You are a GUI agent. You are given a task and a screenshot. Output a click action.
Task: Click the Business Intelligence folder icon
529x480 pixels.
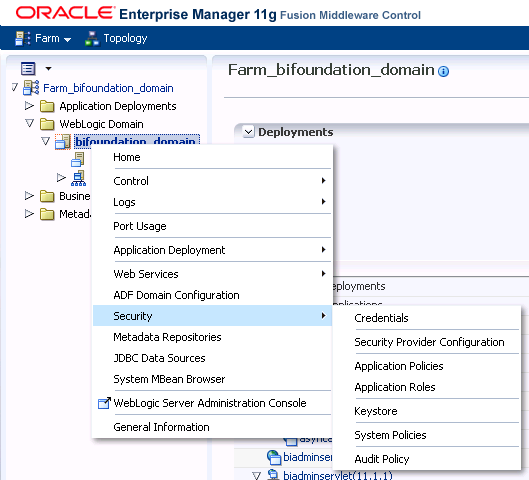pyautogui.click(x=47, y=196)
